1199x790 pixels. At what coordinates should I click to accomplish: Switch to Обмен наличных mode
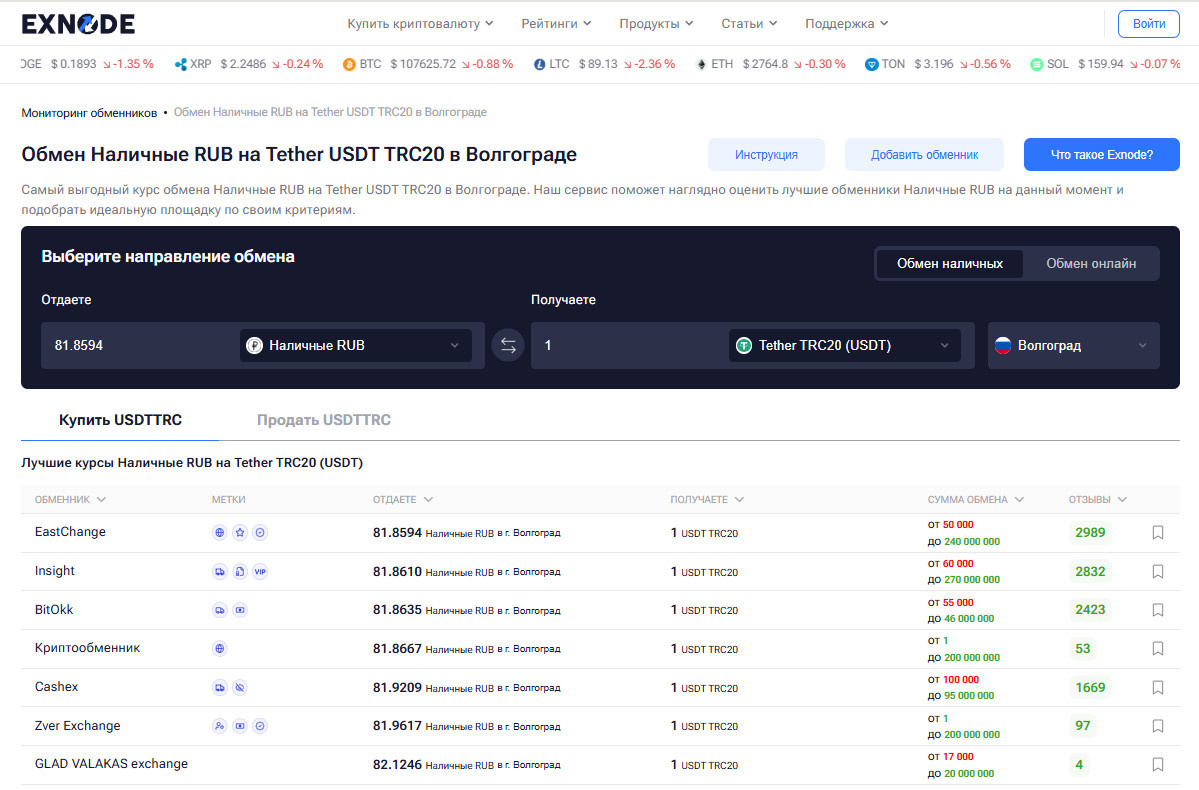[x=950, y=264]
